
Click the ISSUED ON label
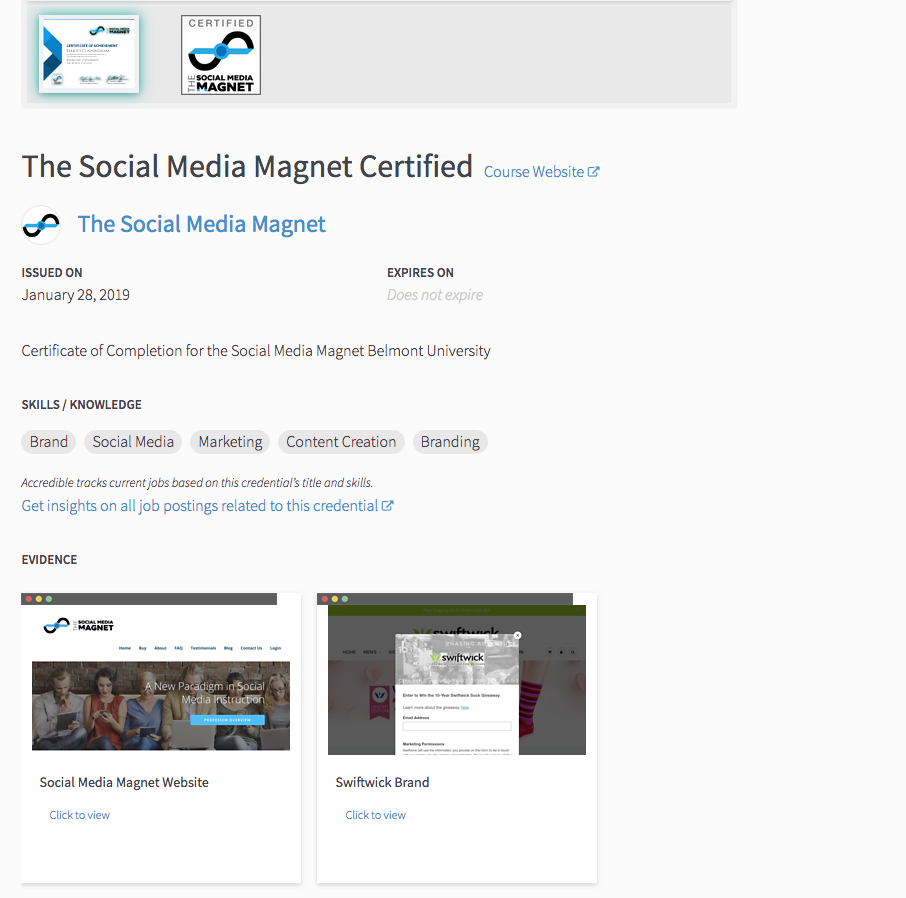(x=52, y=273)
